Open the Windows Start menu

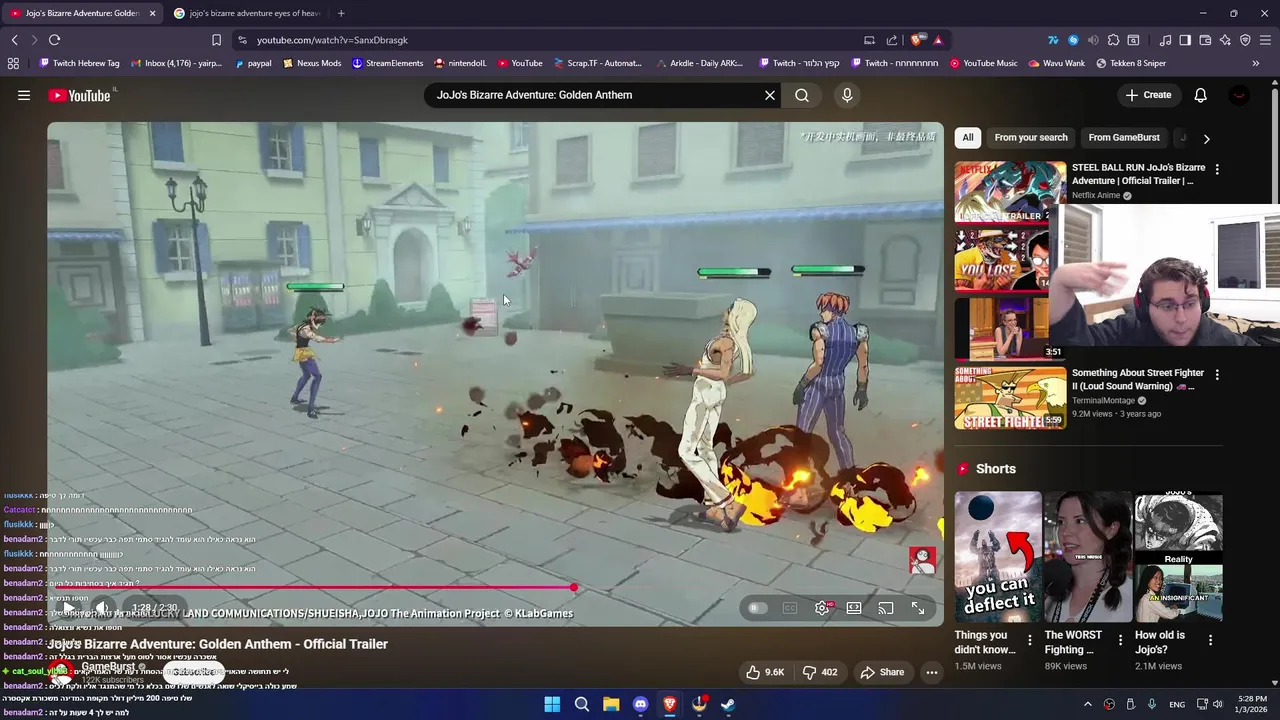[552, 704]
